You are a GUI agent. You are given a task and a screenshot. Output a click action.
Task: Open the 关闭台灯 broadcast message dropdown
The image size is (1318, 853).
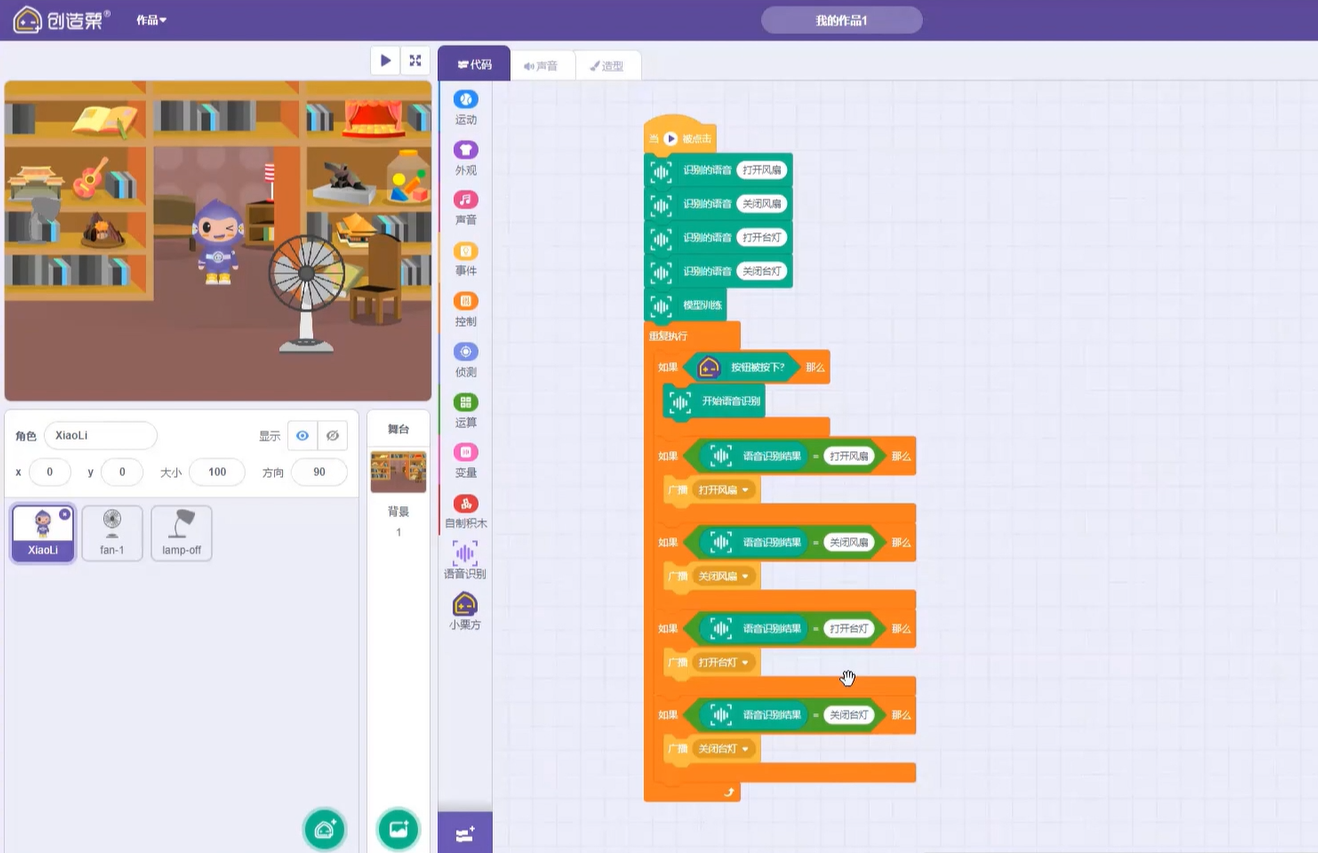coord(744,748)
